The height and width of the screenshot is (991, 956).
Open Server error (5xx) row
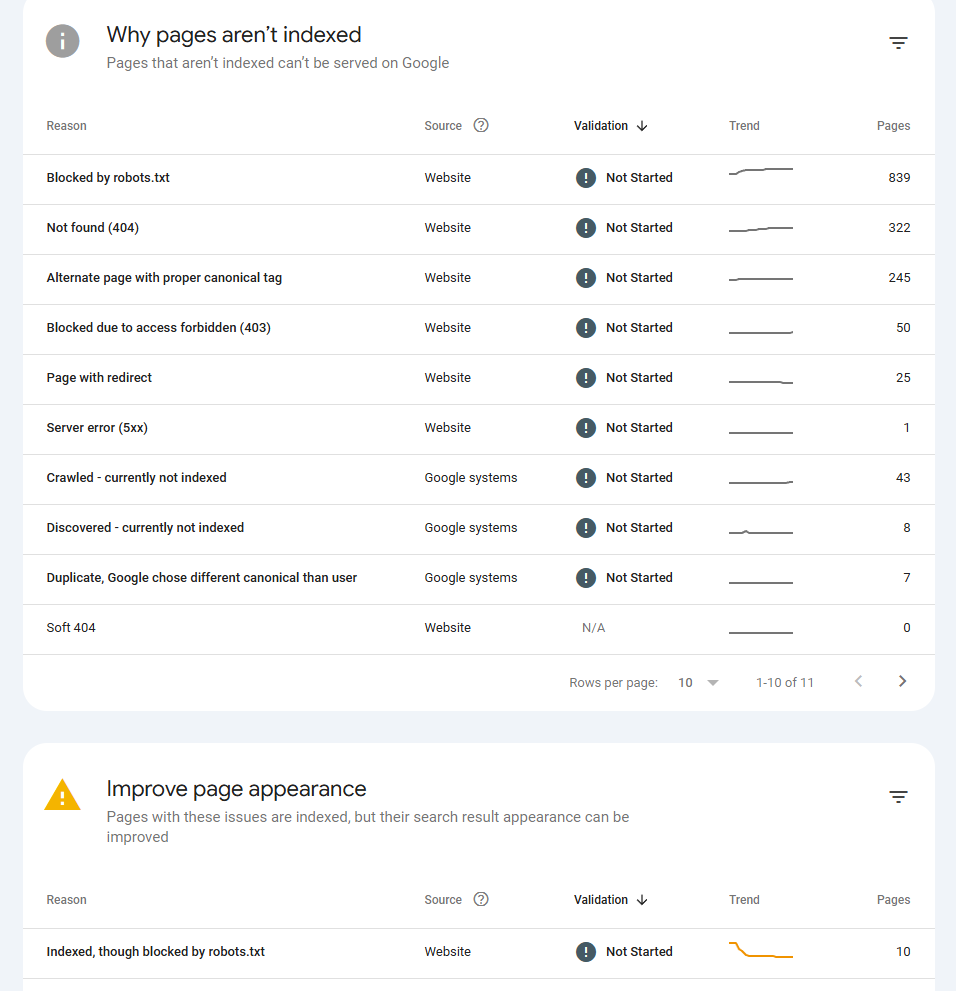click(97, 428)
